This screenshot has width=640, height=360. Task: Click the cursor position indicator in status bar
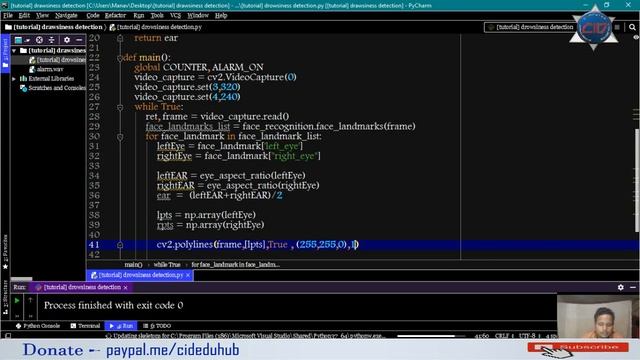pos(482,336)
